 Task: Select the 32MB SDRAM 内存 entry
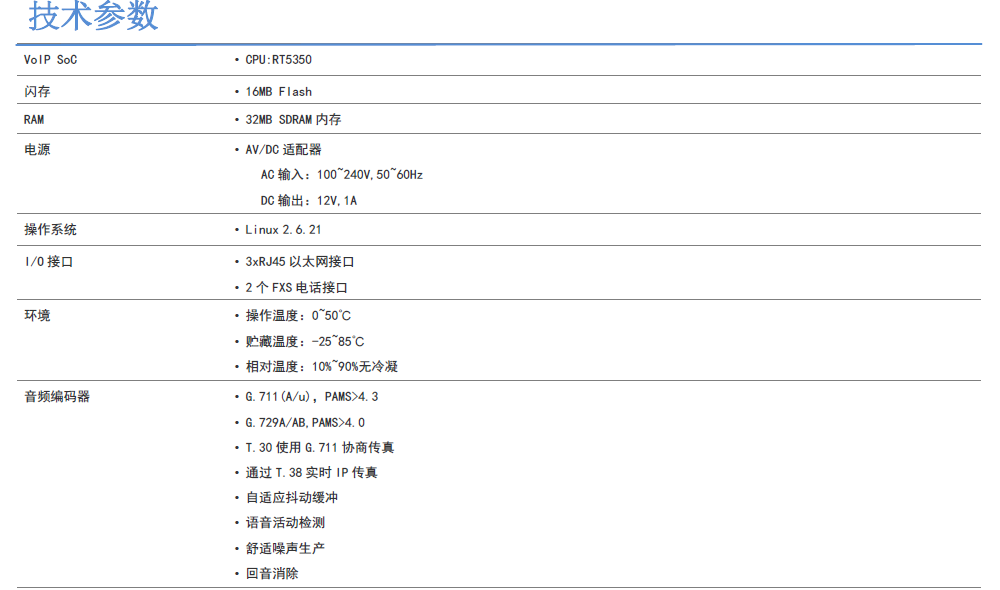[x=293, y=119]
